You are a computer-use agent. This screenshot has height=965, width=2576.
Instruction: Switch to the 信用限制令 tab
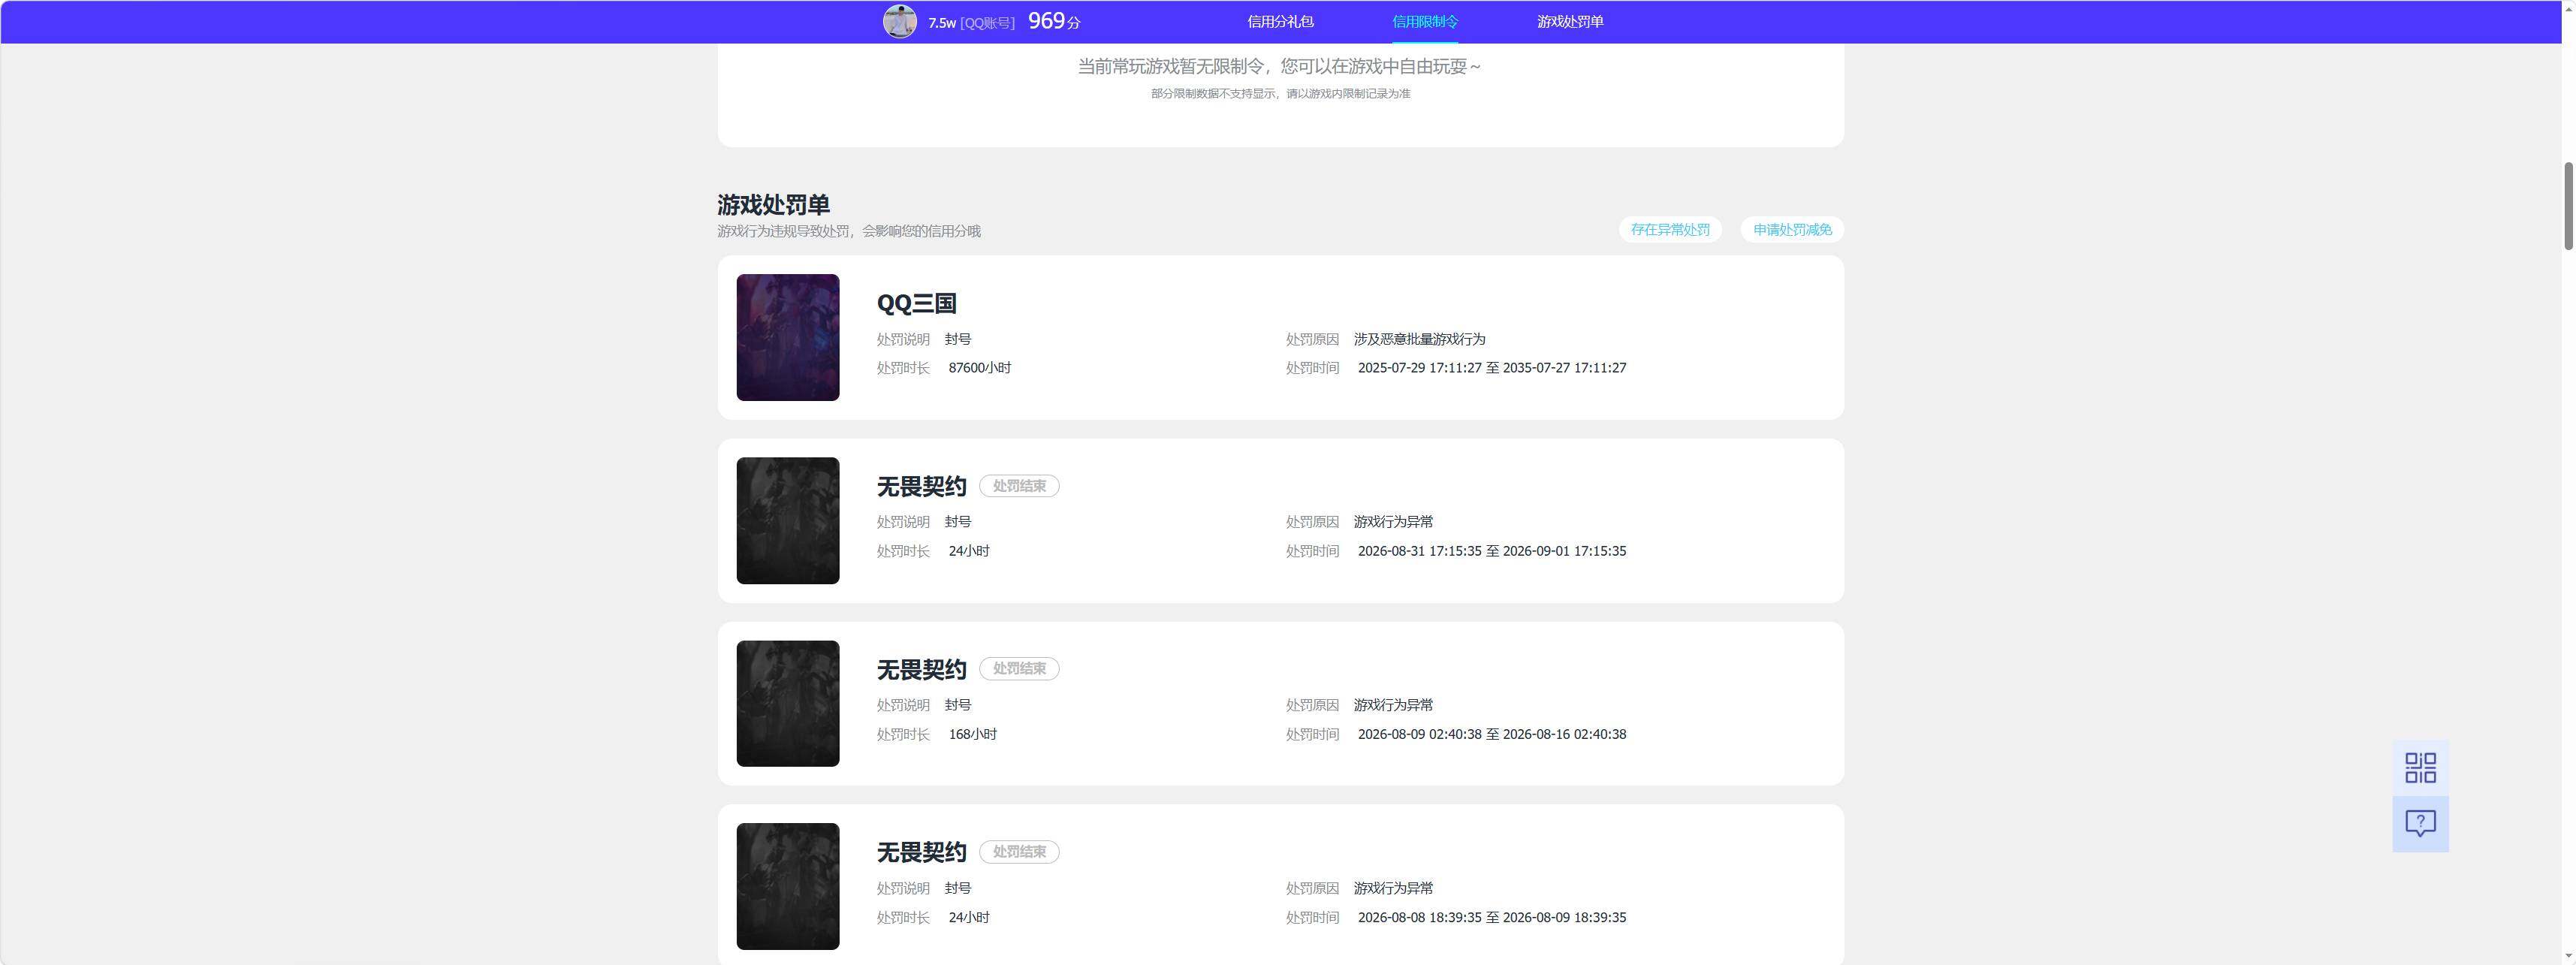(x=1425, y=21)
